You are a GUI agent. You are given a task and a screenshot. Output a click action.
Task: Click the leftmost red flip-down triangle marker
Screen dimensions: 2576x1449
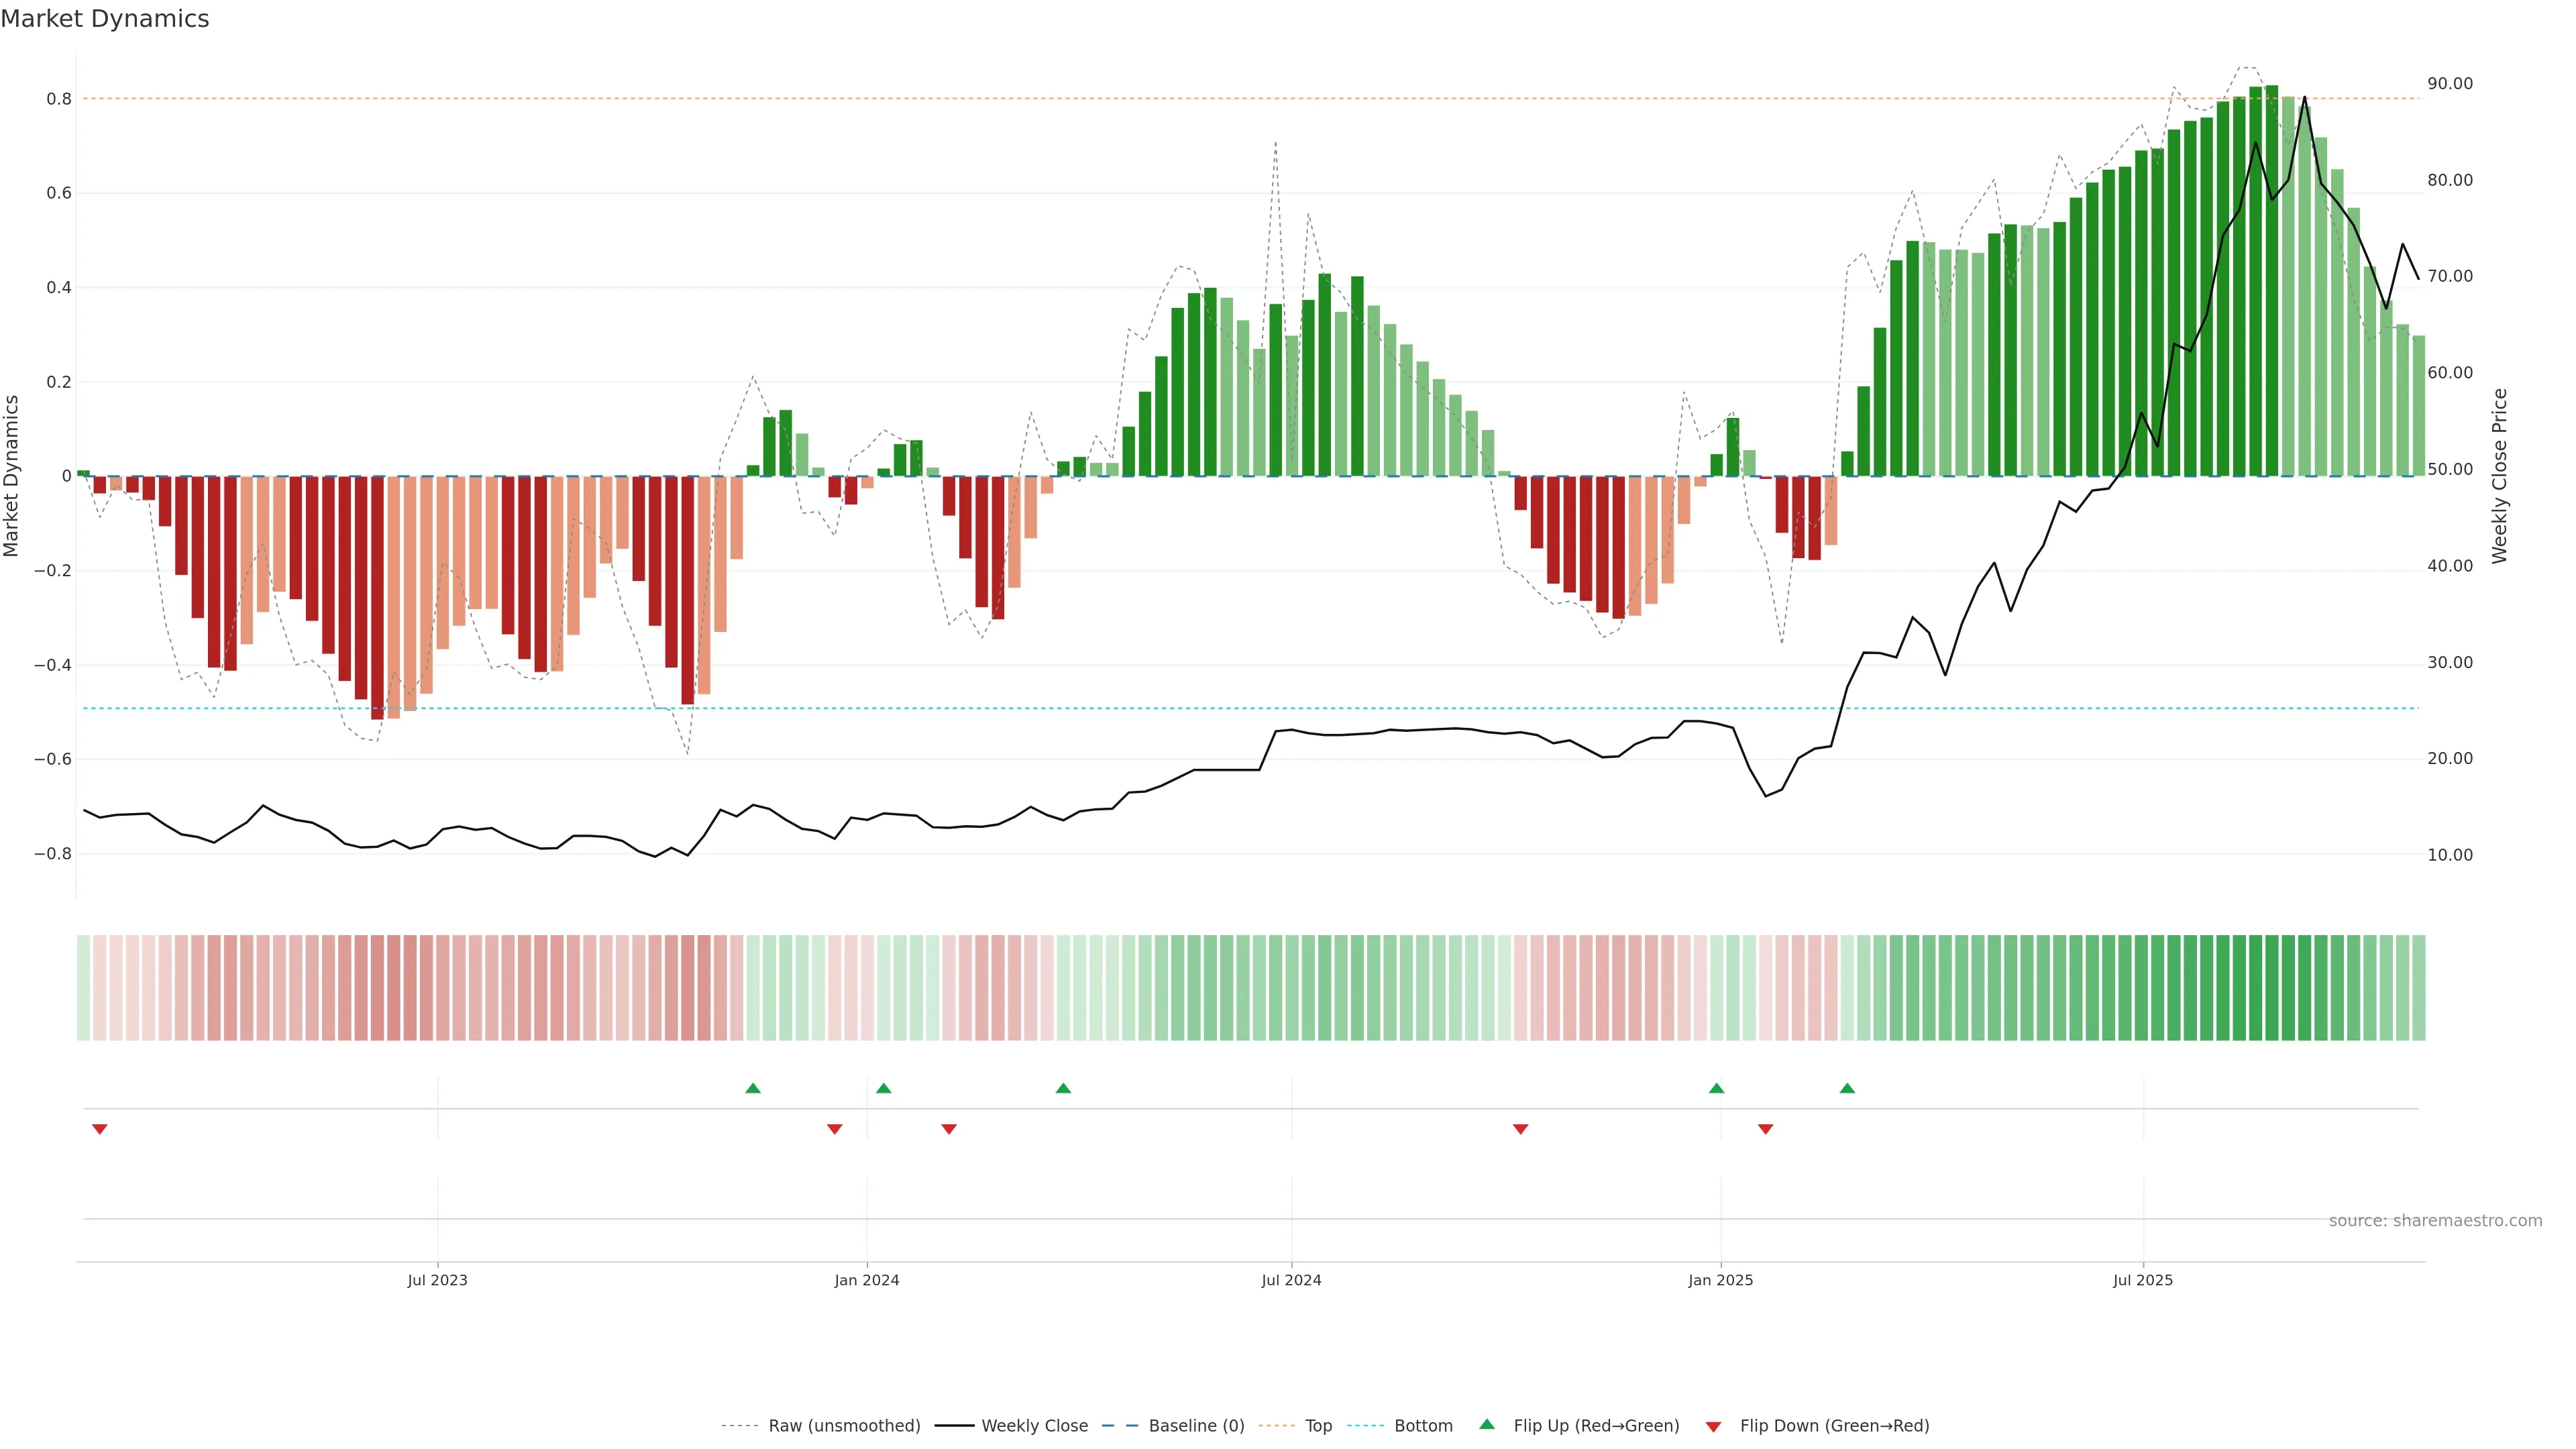point(99,1129)
